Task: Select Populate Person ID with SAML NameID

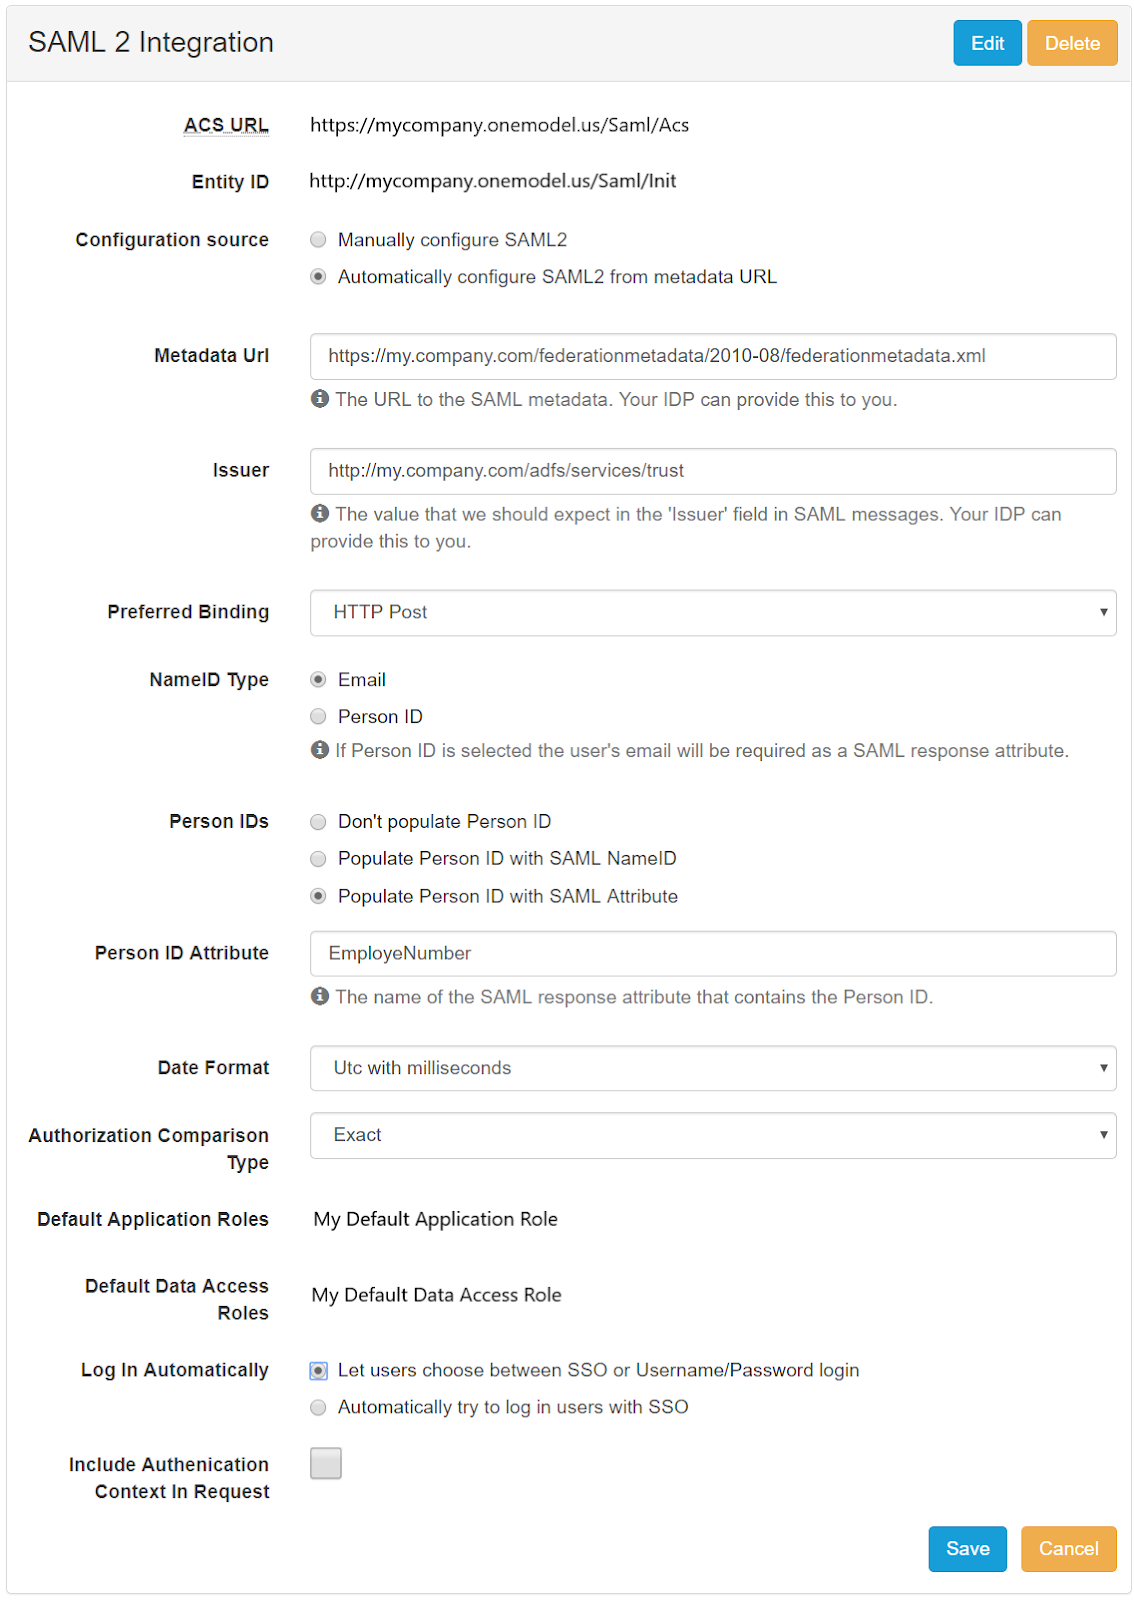Action: point(318,859)
